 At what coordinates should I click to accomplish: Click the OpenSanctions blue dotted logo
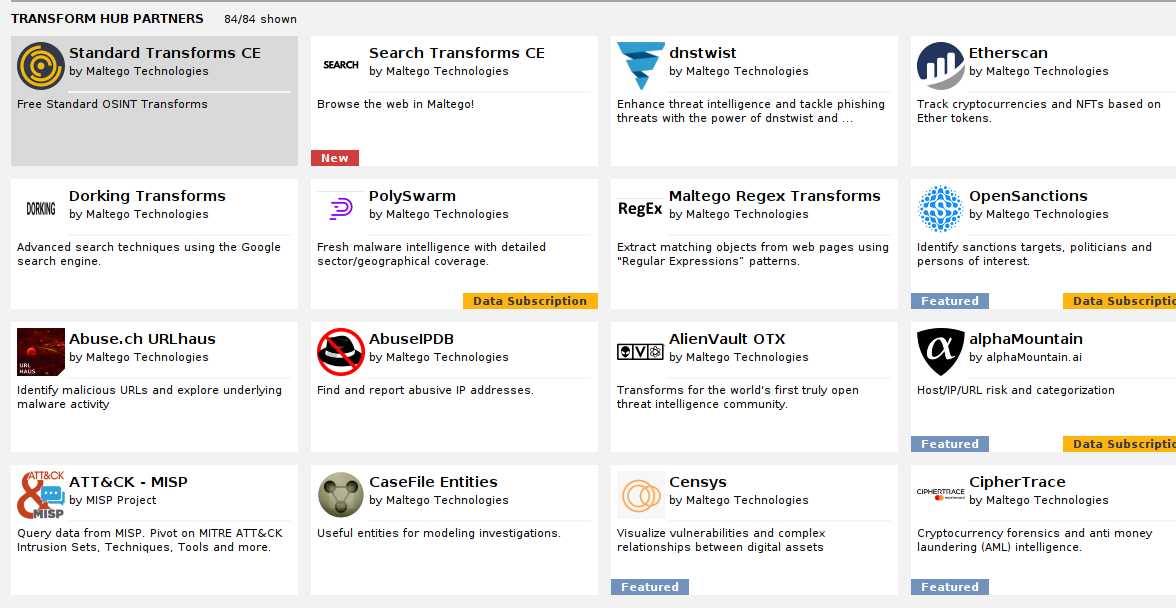click(x=940, y=209)
